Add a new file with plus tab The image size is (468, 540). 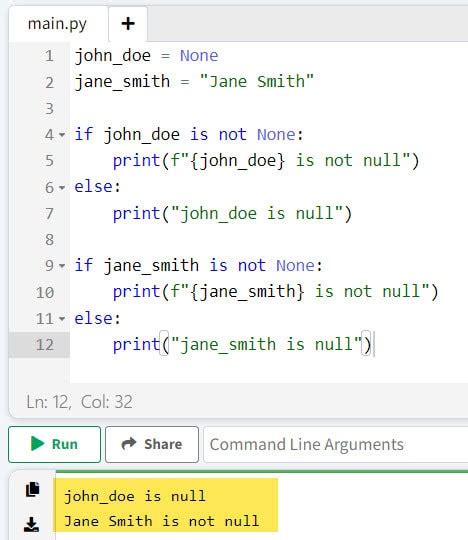click(128, 24)
